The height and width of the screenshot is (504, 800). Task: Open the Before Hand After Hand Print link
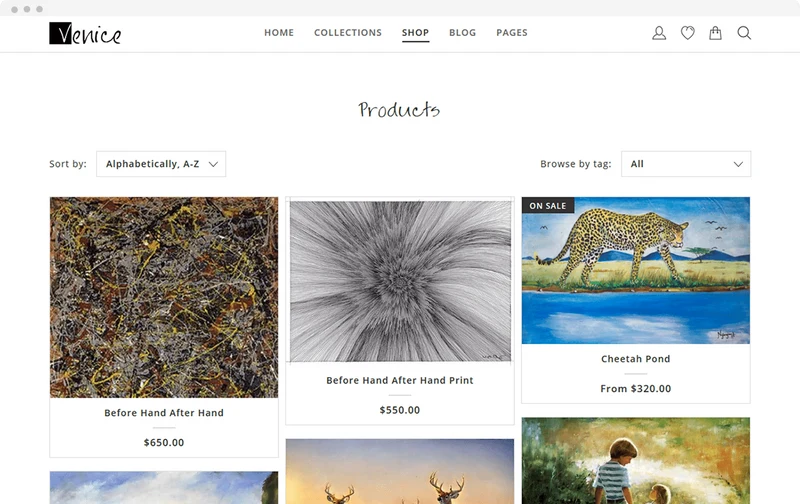[x=400, y=380]
